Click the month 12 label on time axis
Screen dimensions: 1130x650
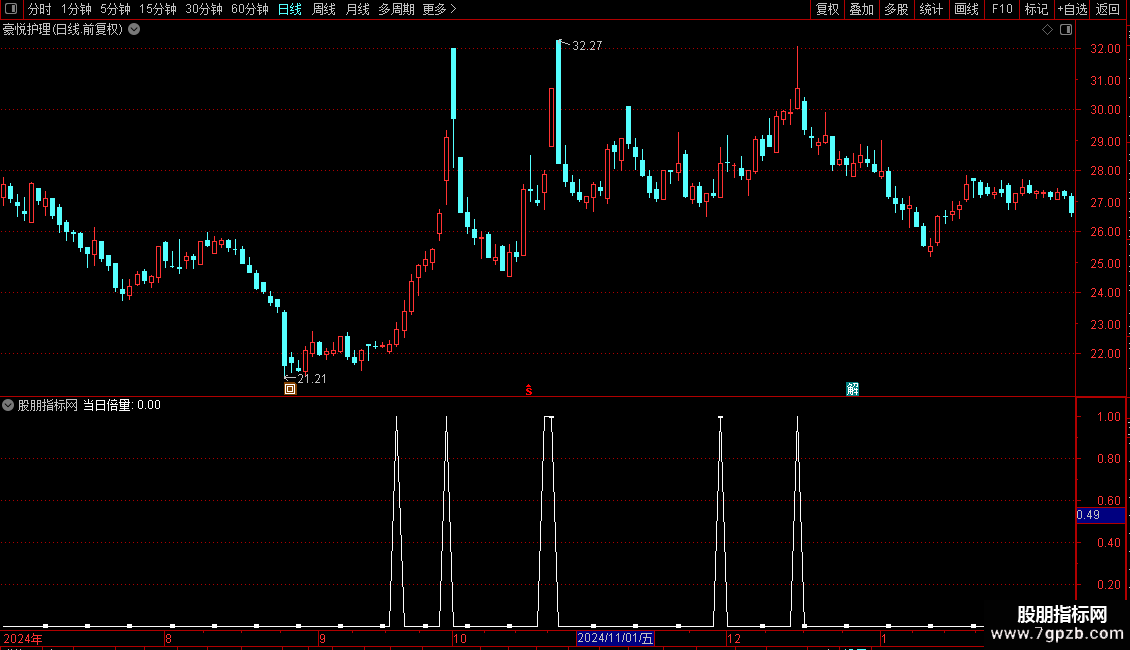[x=734, y=638]
